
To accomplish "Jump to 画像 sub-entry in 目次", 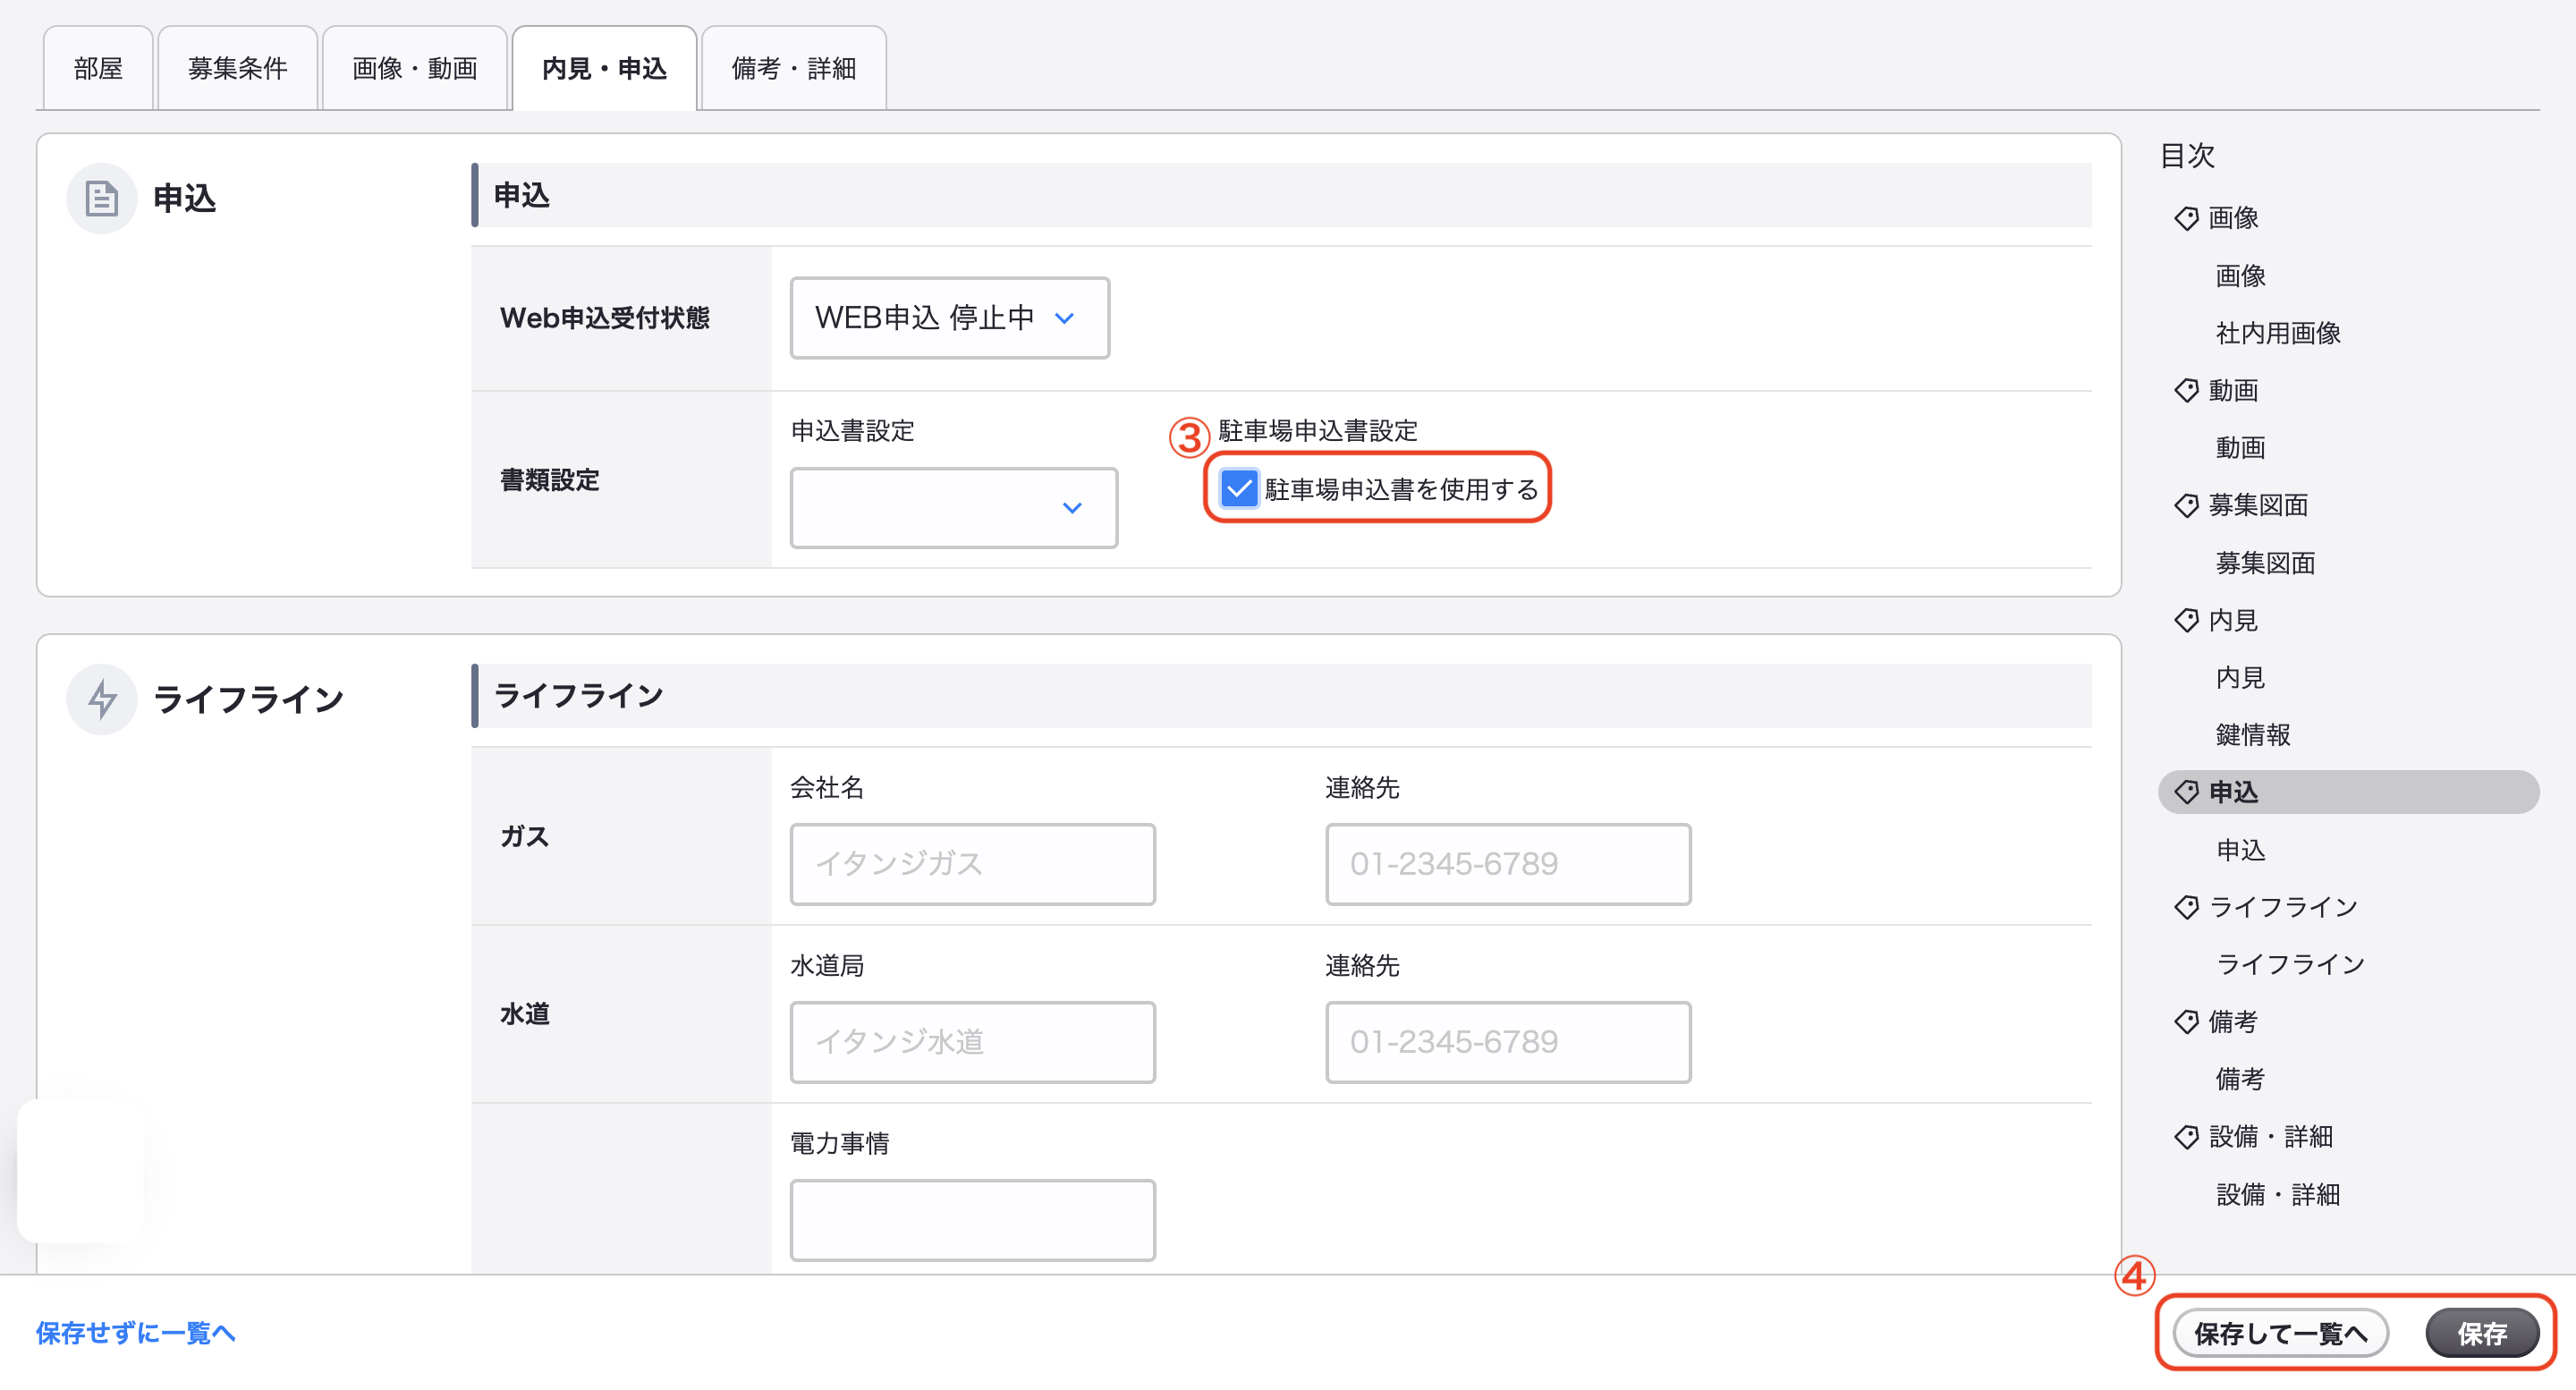I will tap(2240, 276).
